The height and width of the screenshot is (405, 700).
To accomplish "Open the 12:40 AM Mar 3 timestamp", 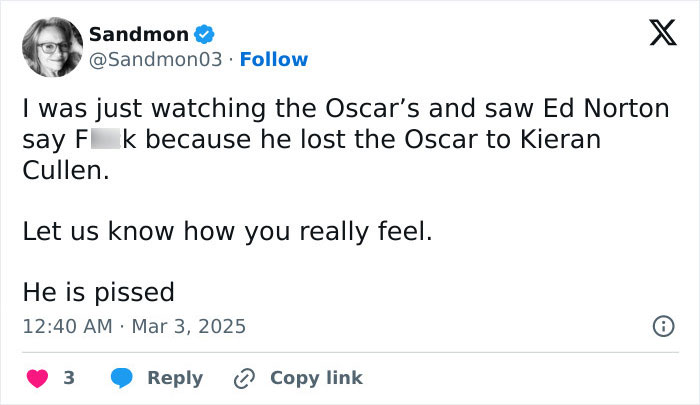I will coord(134,326).
